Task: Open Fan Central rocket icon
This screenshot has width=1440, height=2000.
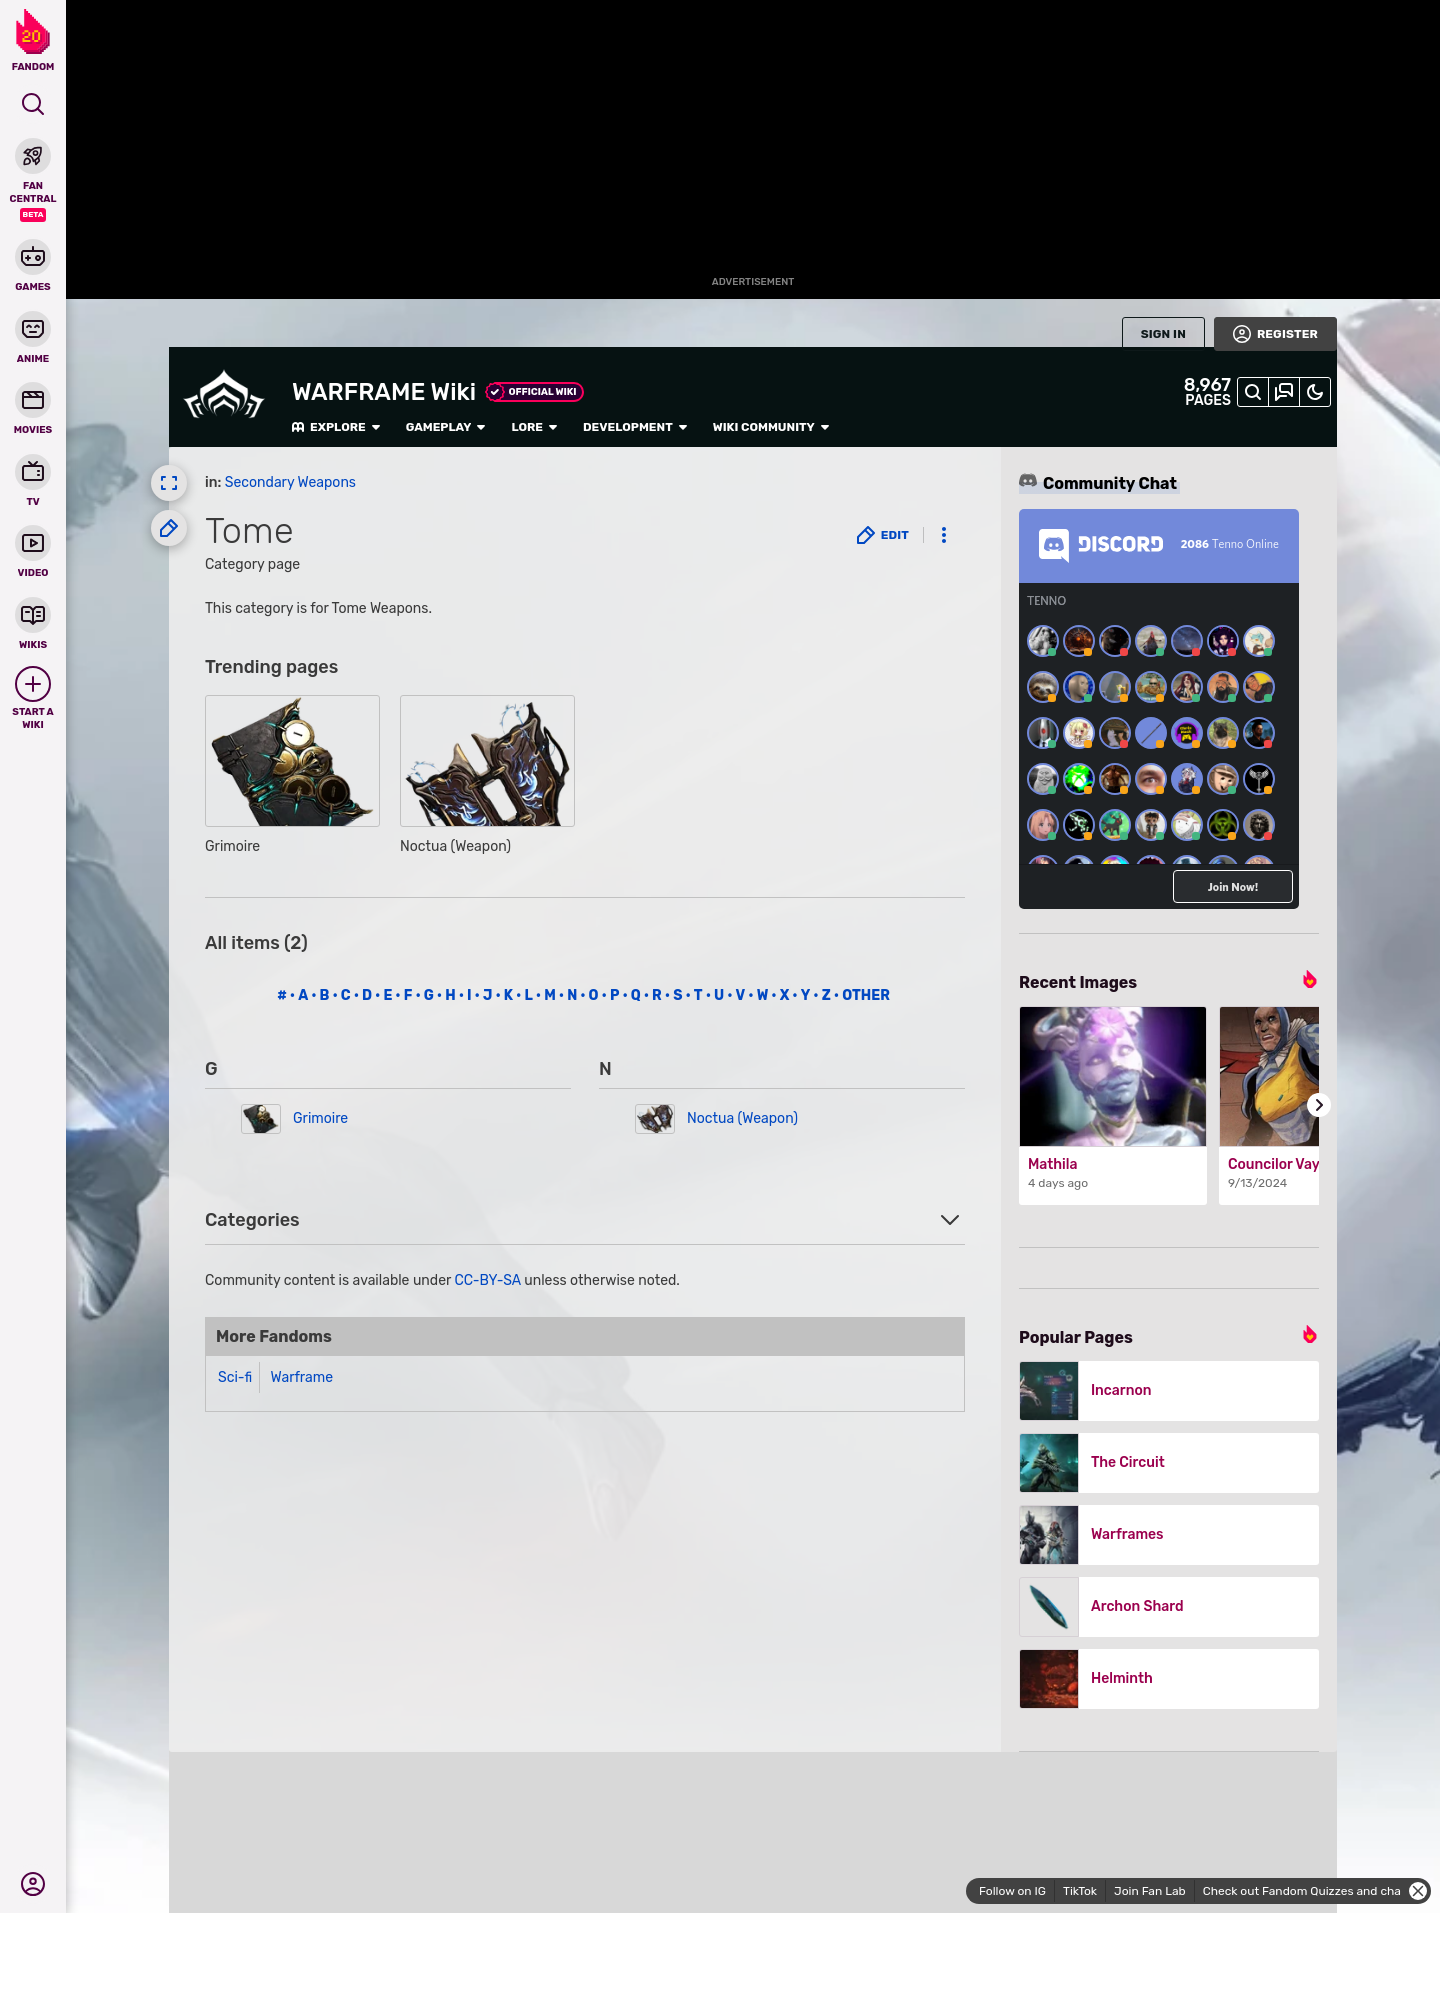Action: (33, 157)
